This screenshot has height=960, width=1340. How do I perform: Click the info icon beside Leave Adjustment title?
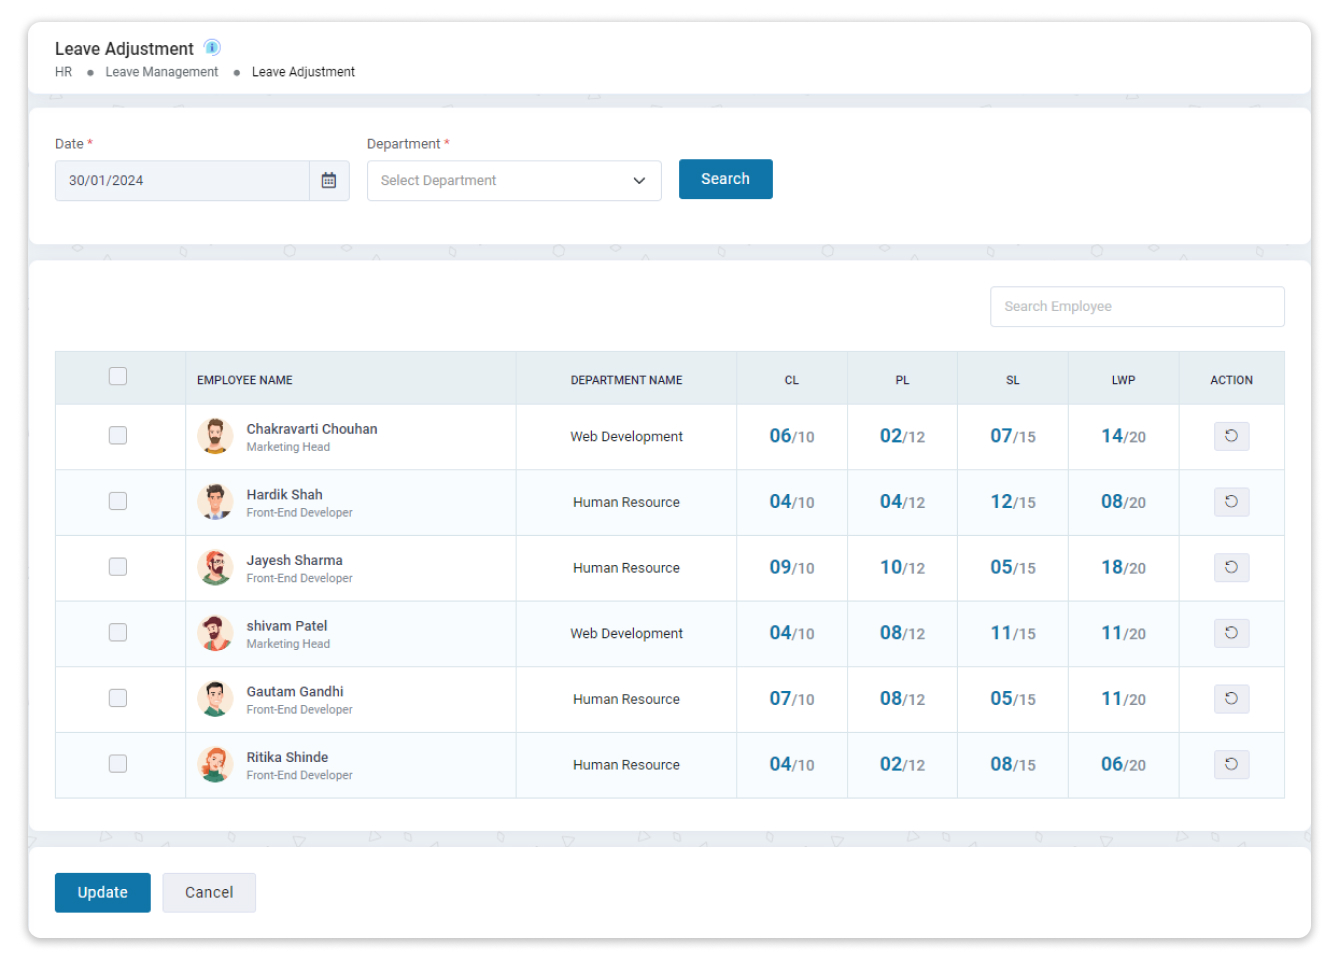(x=212, y=47)
